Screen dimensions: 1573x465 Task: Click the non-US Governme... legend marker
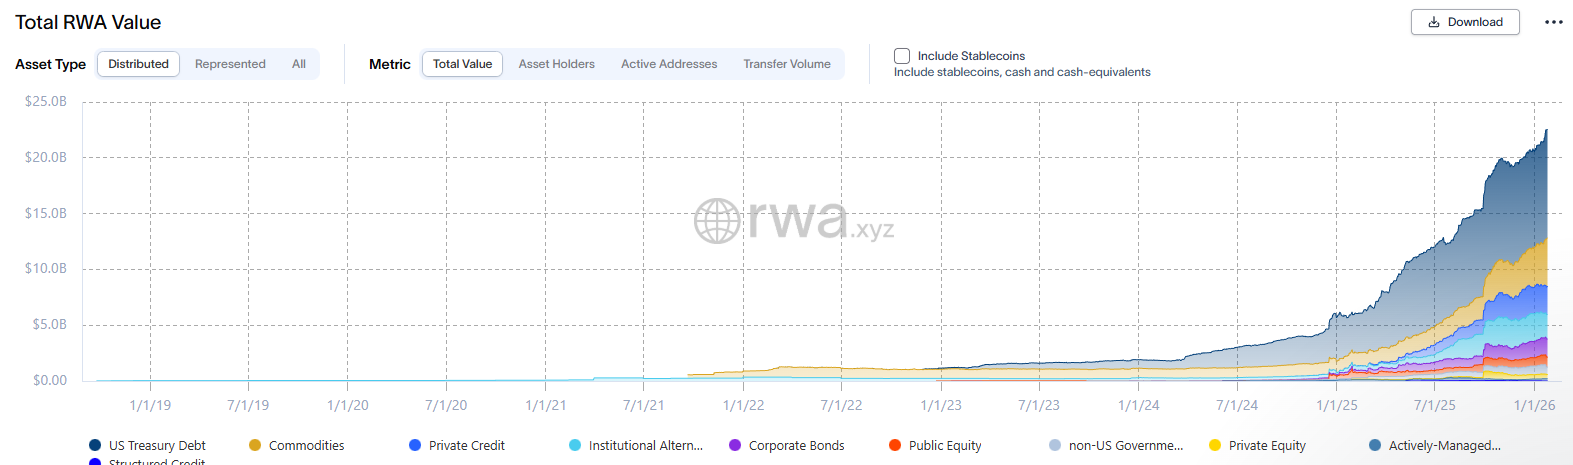coord(1055,445)
